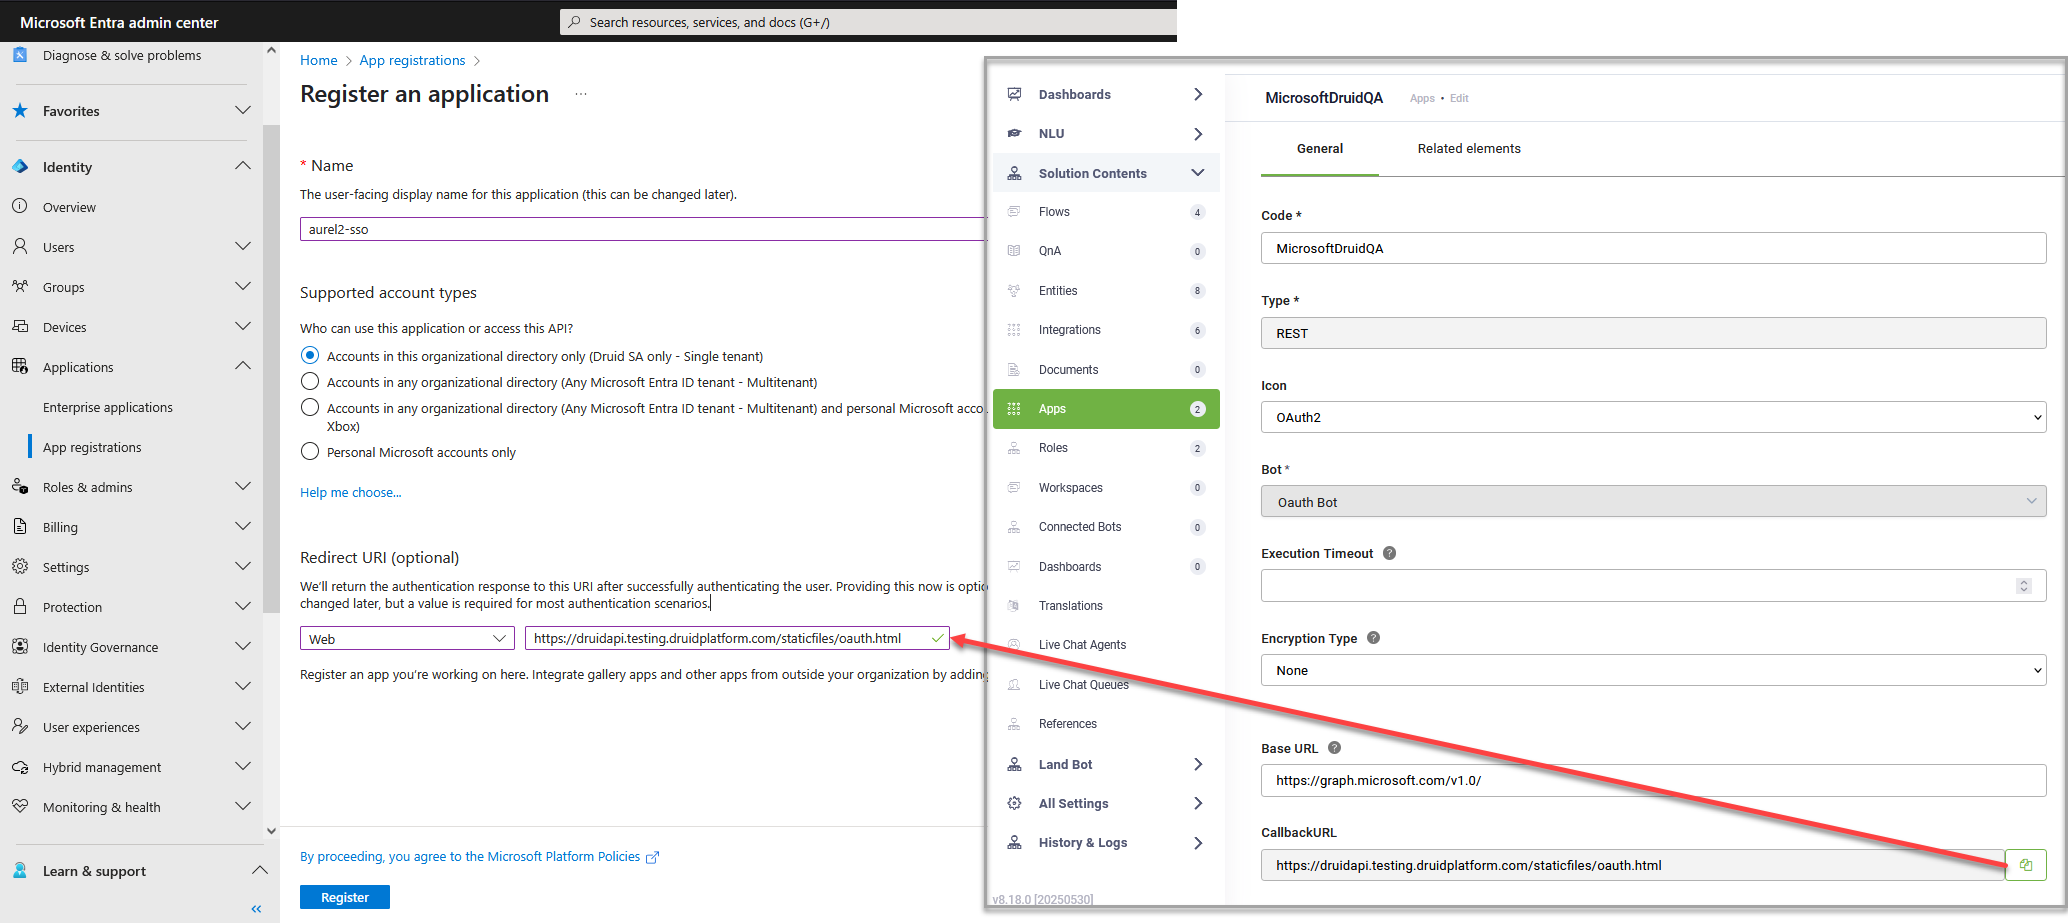
Task: Click the Groups icon in Entra sidebar
Action: coord(20,286)
